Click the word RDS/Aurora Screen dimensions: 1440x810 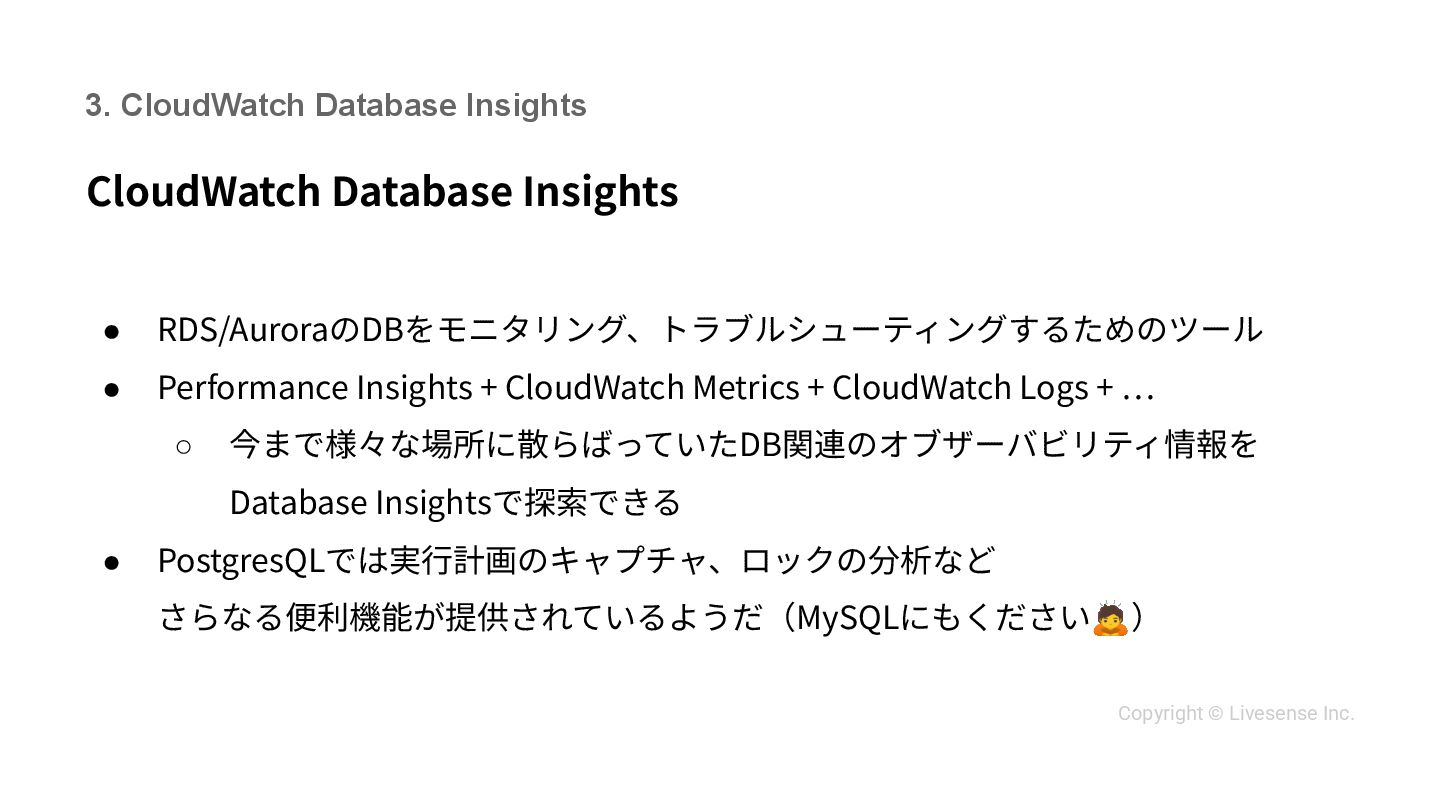click(243, 330)
